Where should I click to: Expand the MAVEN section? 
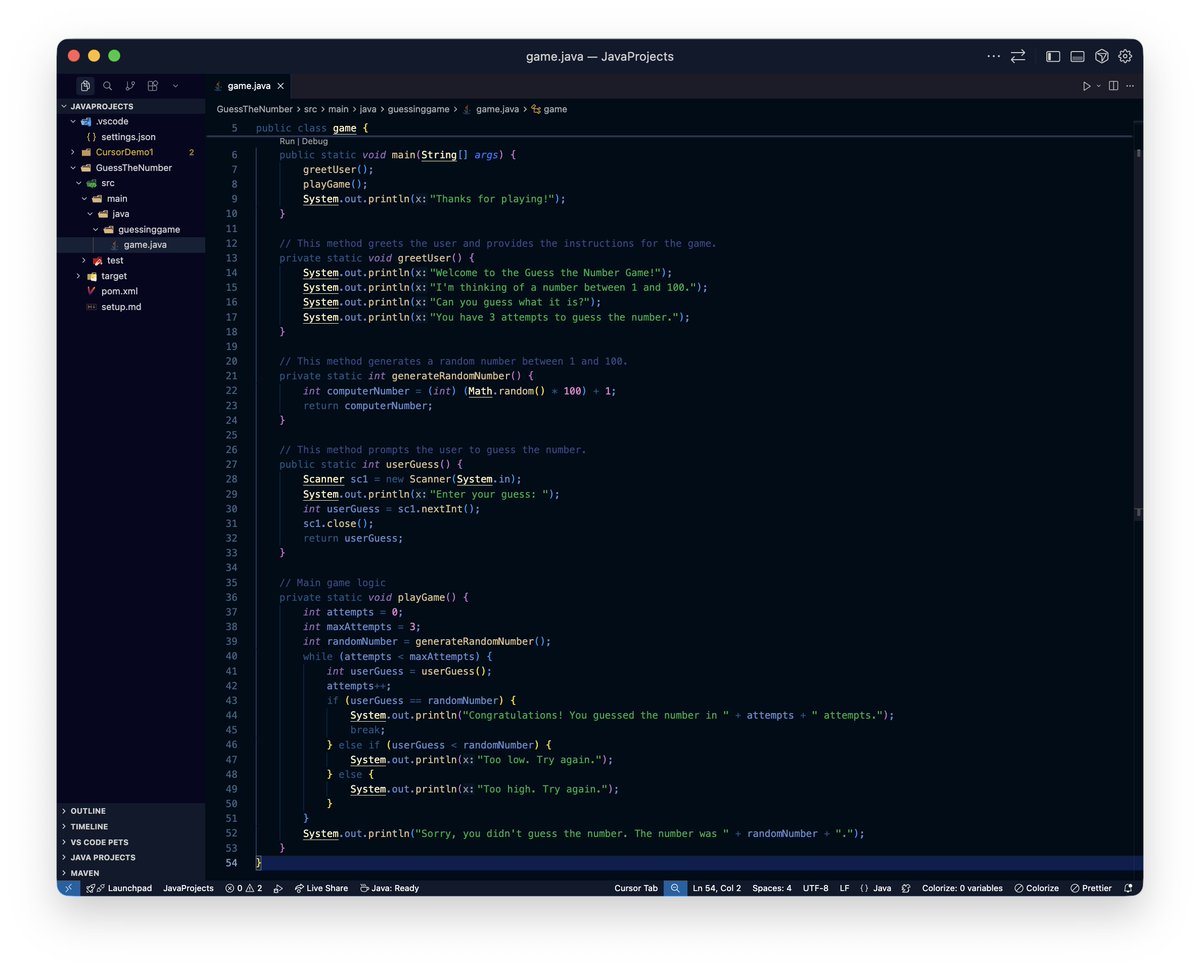pyautogui.click(x=131, y=873)
